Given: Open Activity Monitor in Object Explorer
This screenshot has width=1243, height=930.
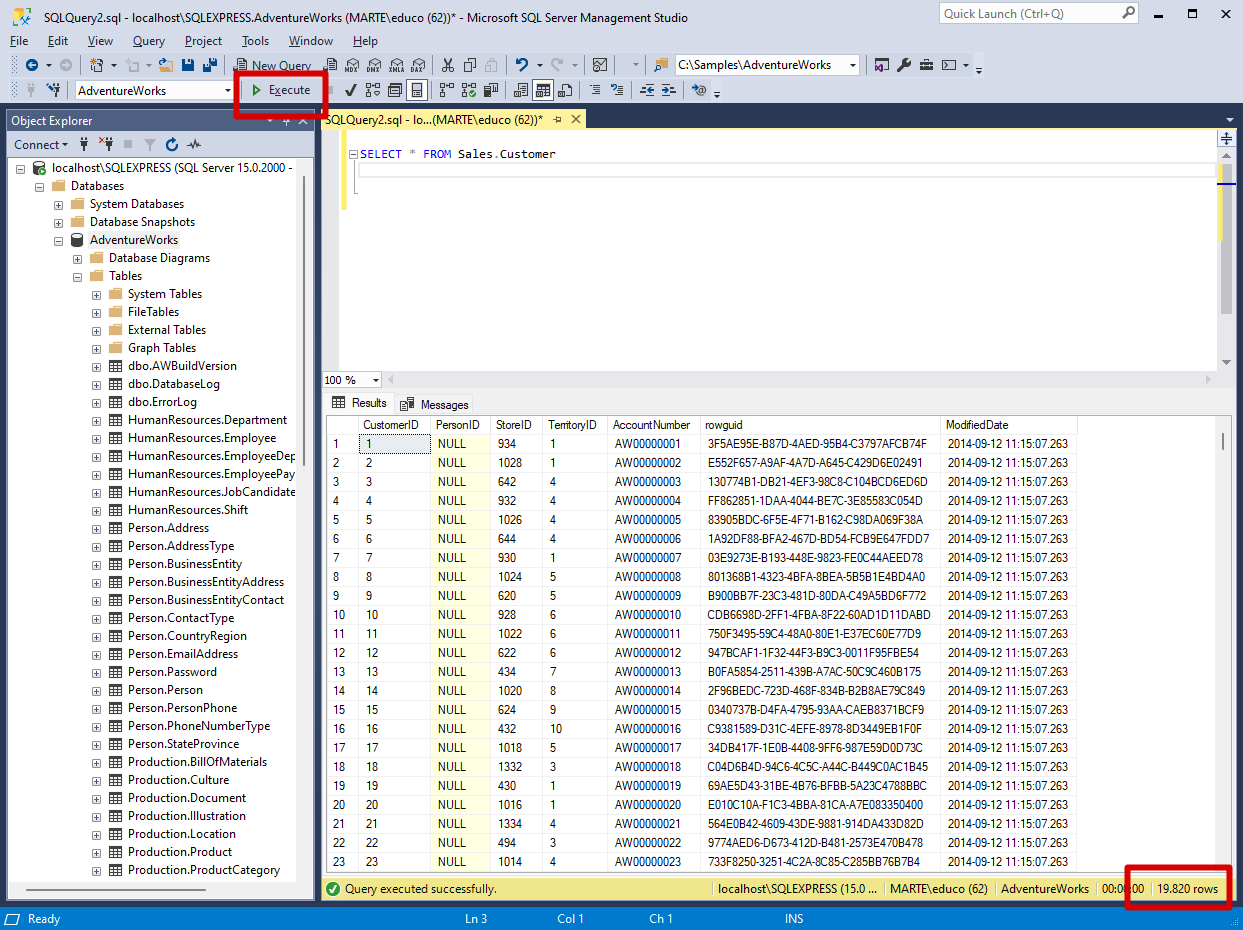Looking at the screenshot, I should pos(194,144).
